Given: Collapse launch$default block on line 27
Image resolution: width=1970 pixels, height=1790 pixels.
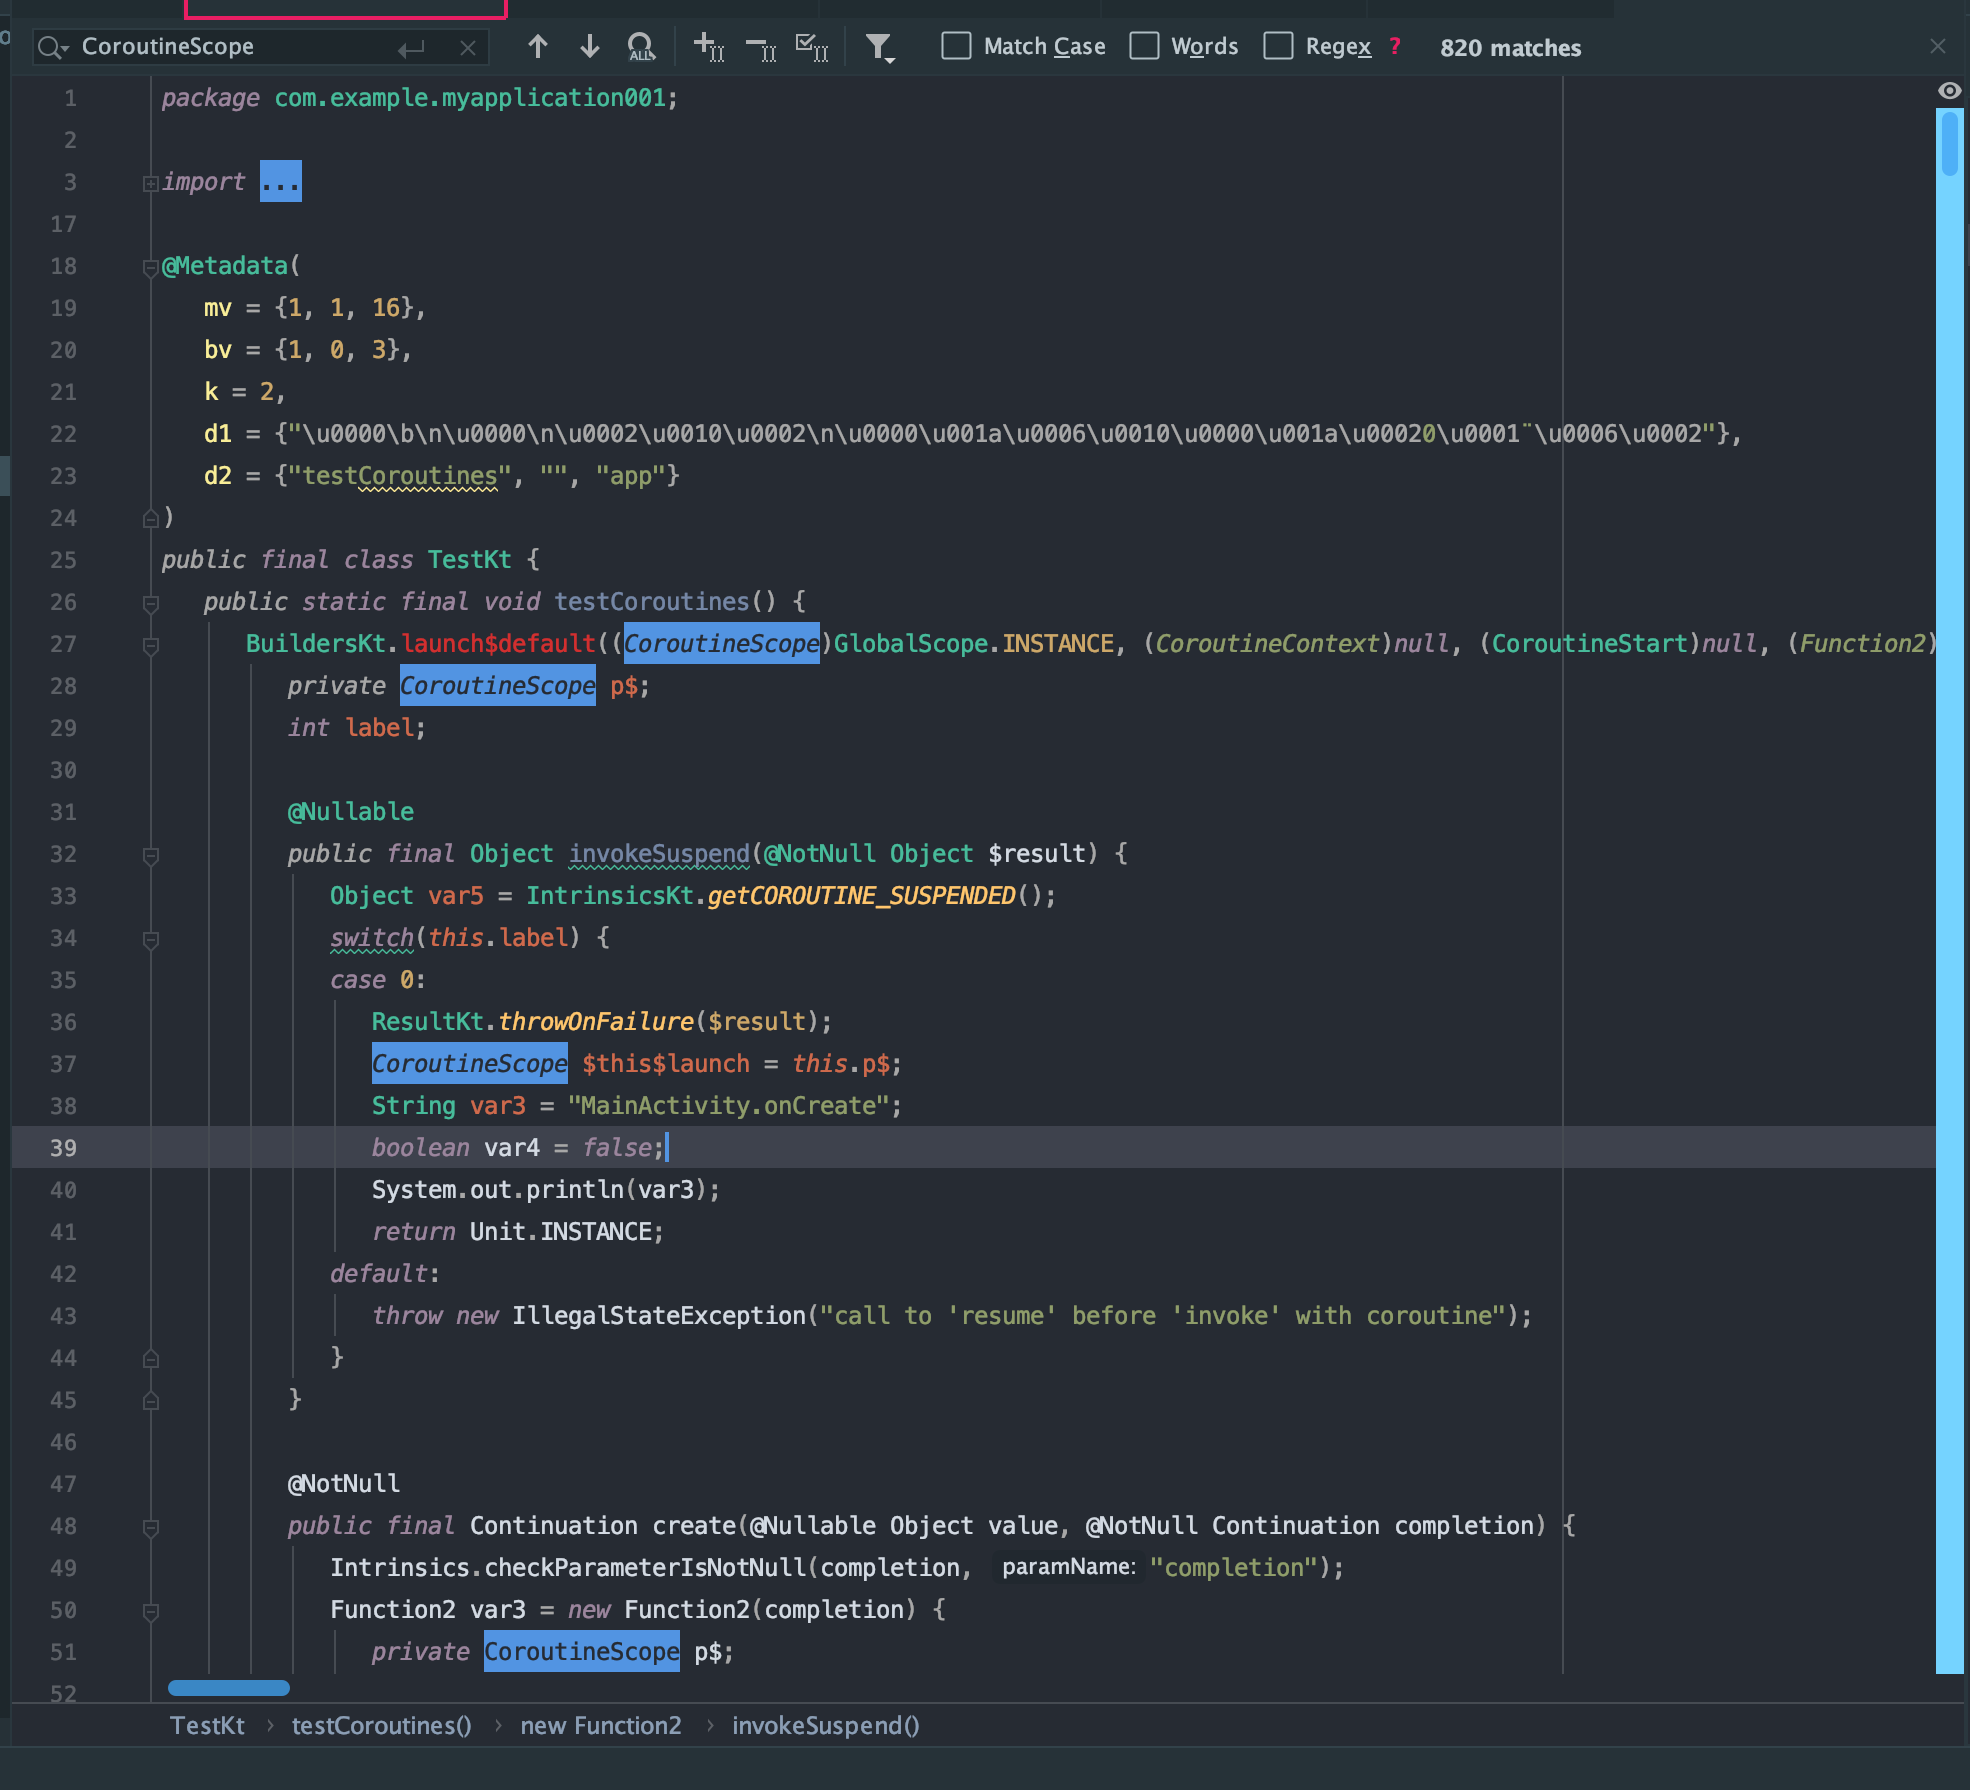Looking at the screenshot, I should tap(151, 645).
